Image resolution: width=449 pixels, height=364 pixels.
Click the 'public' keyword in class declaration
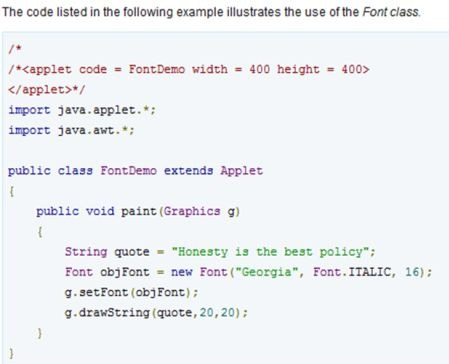[x=29, y=171]
